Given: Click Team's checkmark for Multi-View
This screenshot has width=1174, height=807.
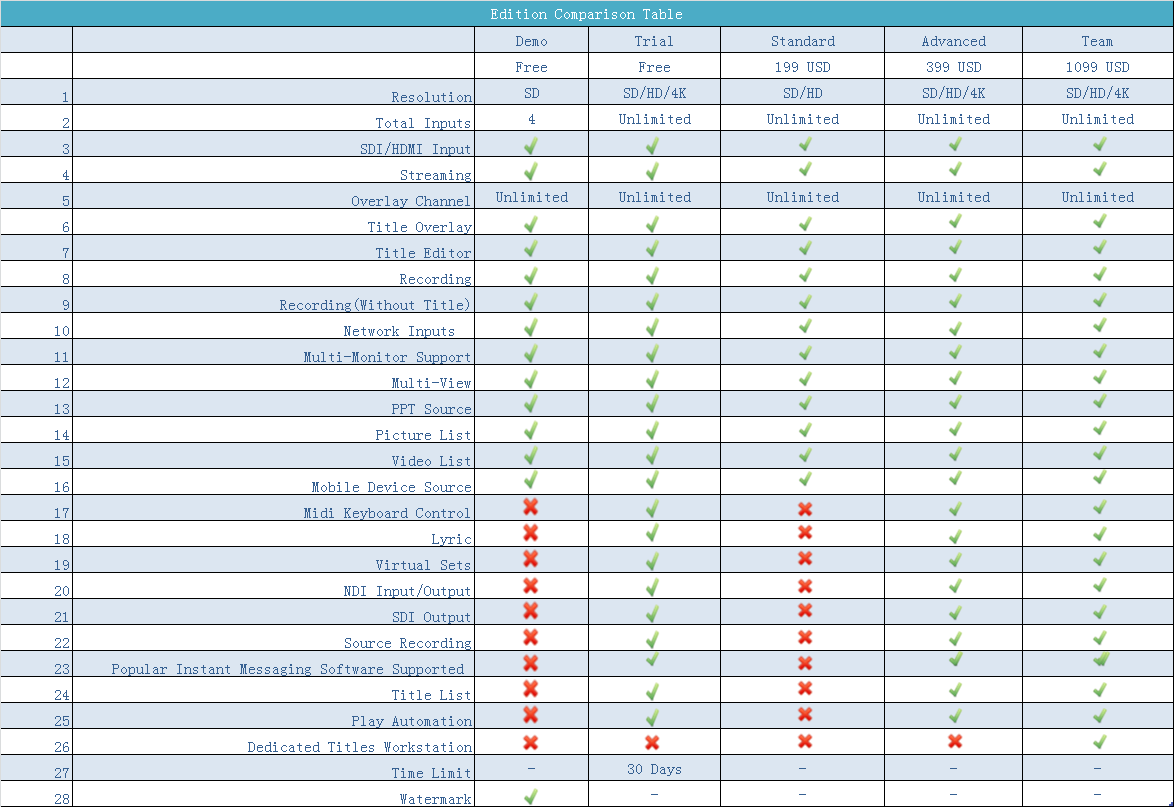Looking at the screenshot, I should click(x=1099, y=378).
